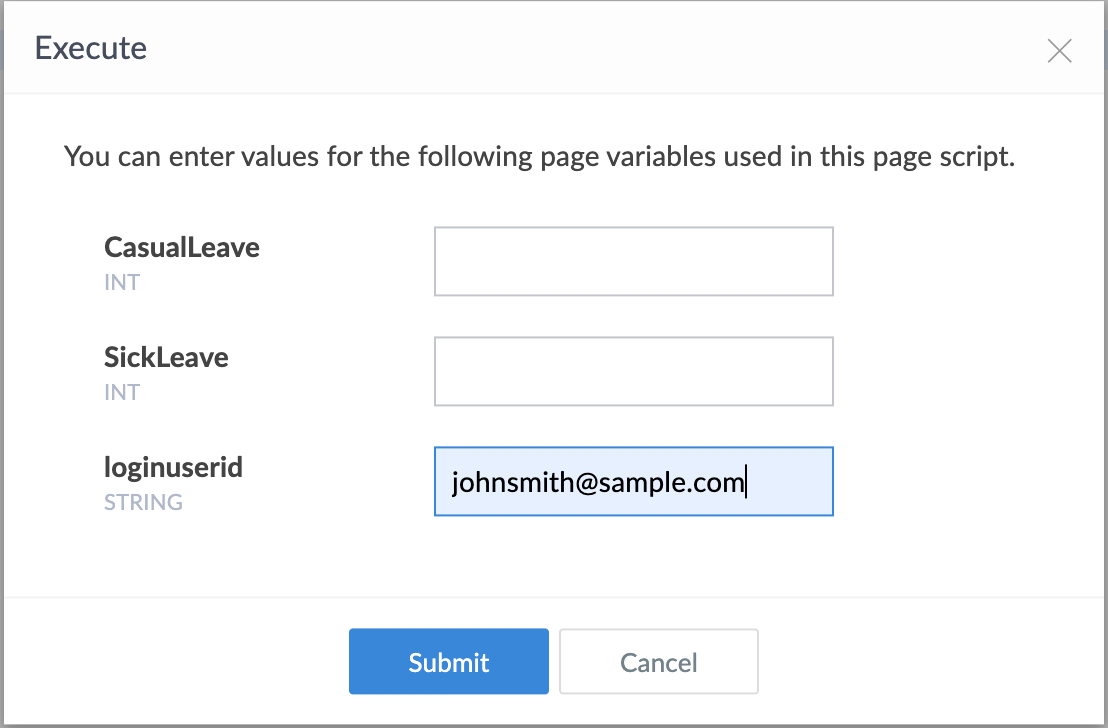Close the Execute dialog with X icon
The height and width of the screenshot is (728, 1108).
[x=1059, y=51]
